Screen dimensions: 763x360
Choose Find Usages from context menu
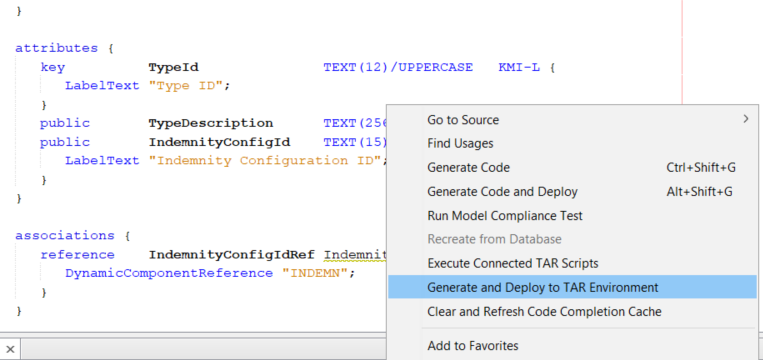pyautogui.click(x=573, y=144)
